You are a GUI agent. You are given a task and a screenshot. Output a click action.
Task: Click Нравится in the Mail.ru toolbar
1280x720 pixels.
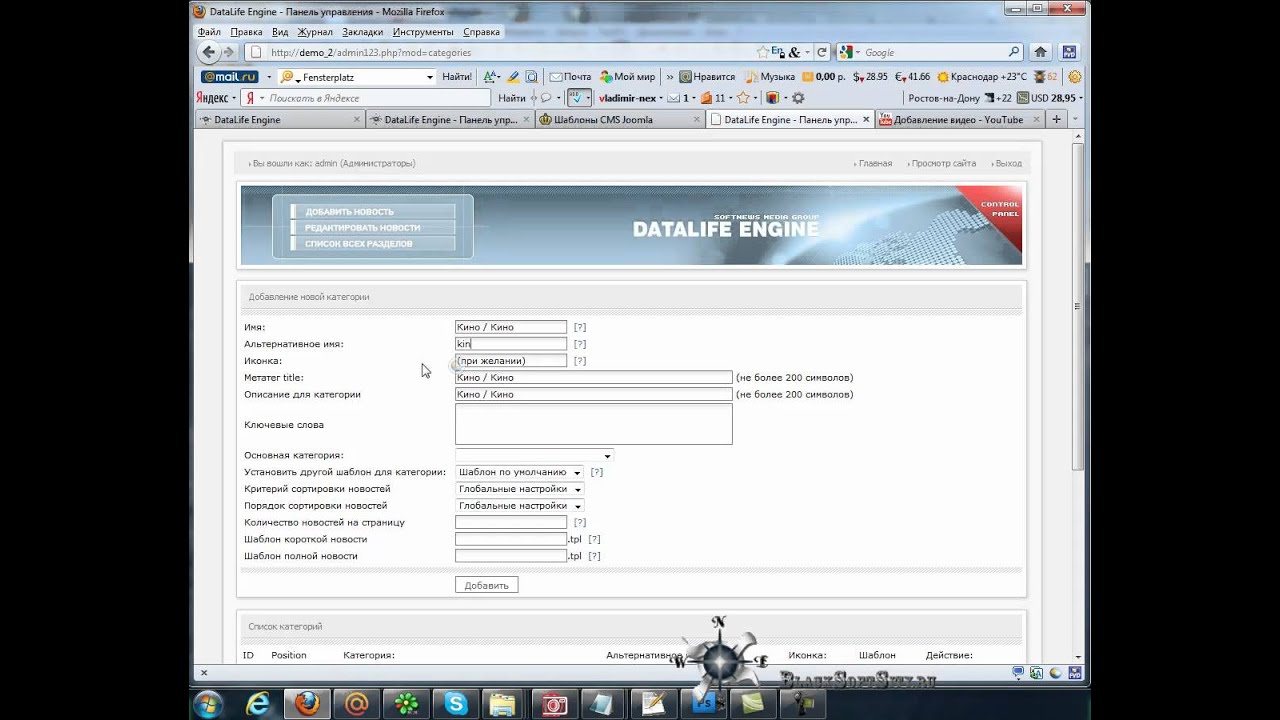(x=707, y=76)
